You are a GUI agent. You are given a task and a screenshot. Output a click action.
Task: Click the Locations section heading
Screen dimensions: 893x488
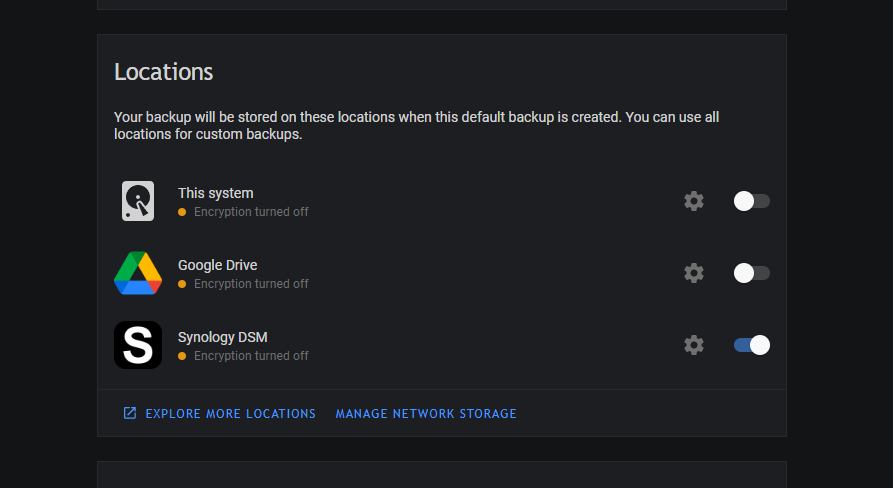(x=163, y=72)
